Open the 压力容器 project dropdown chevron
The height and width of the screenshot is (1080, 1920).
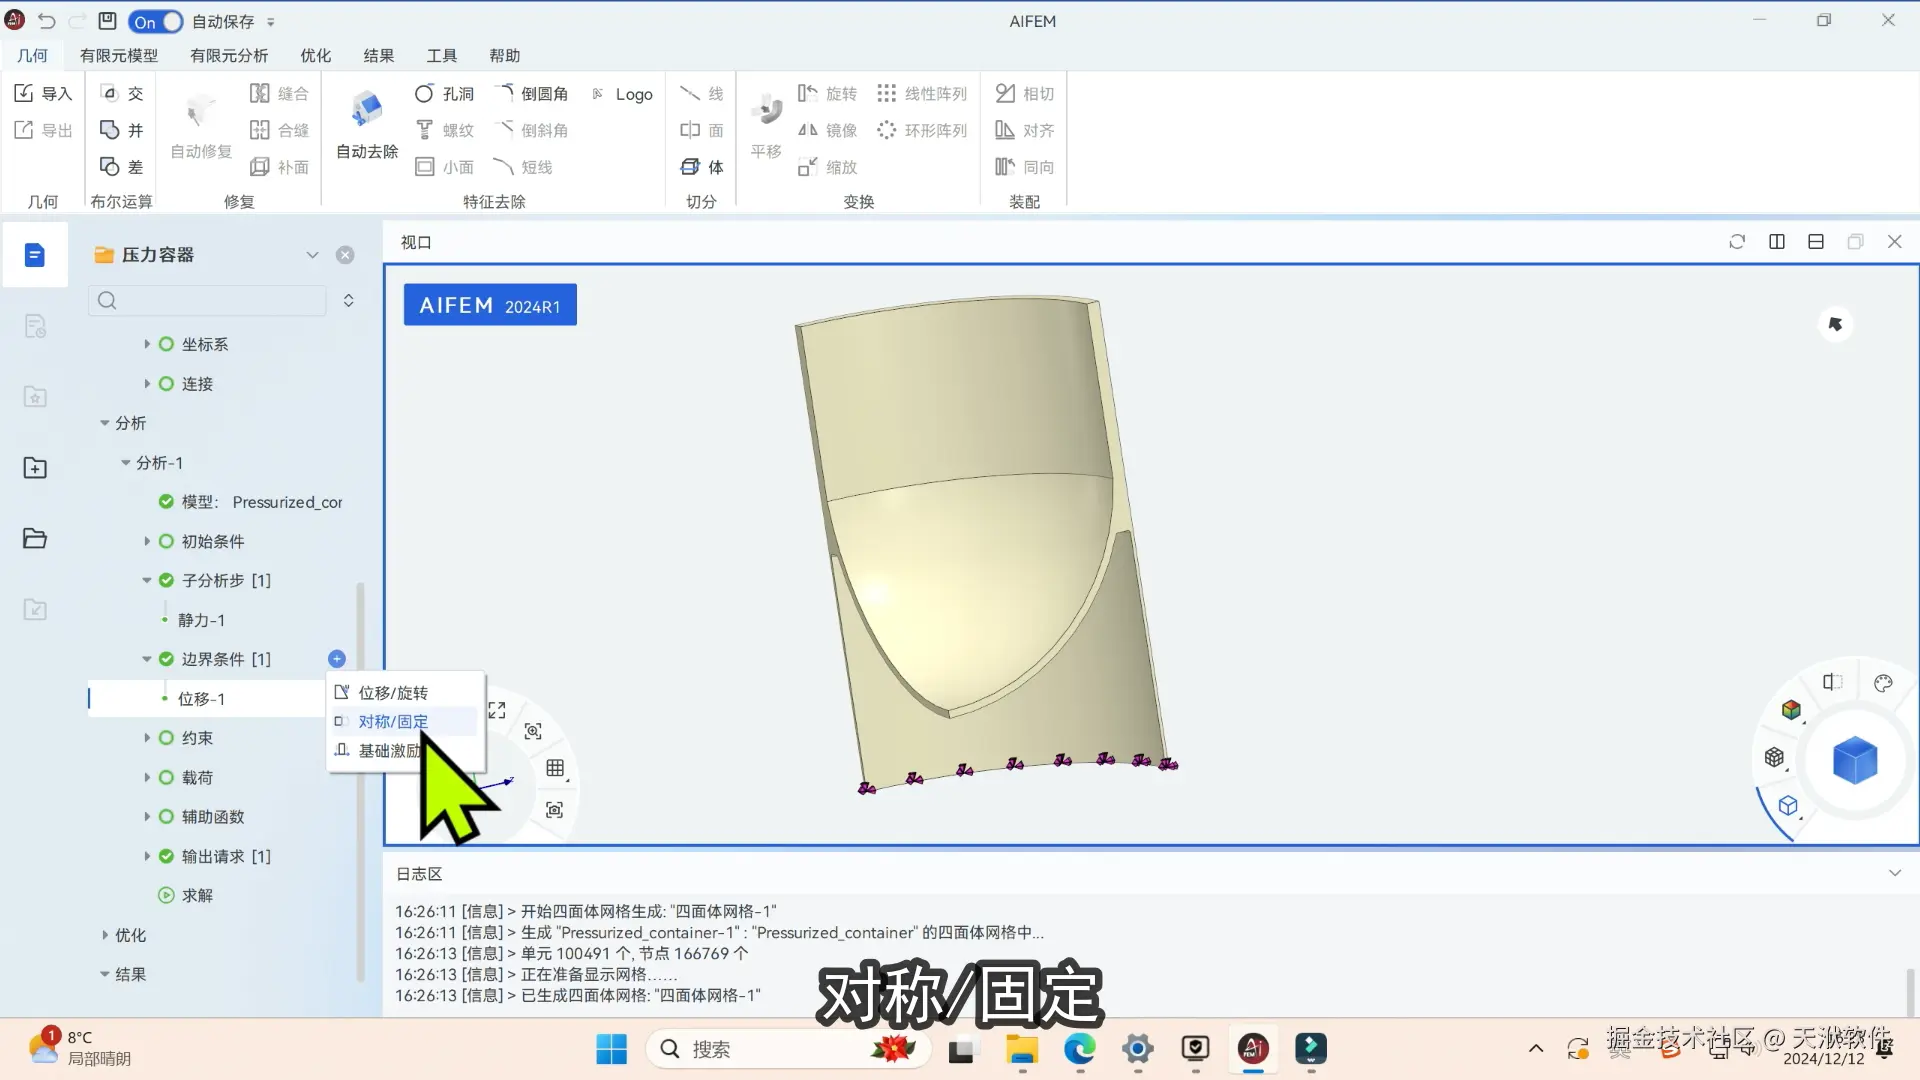312,255
